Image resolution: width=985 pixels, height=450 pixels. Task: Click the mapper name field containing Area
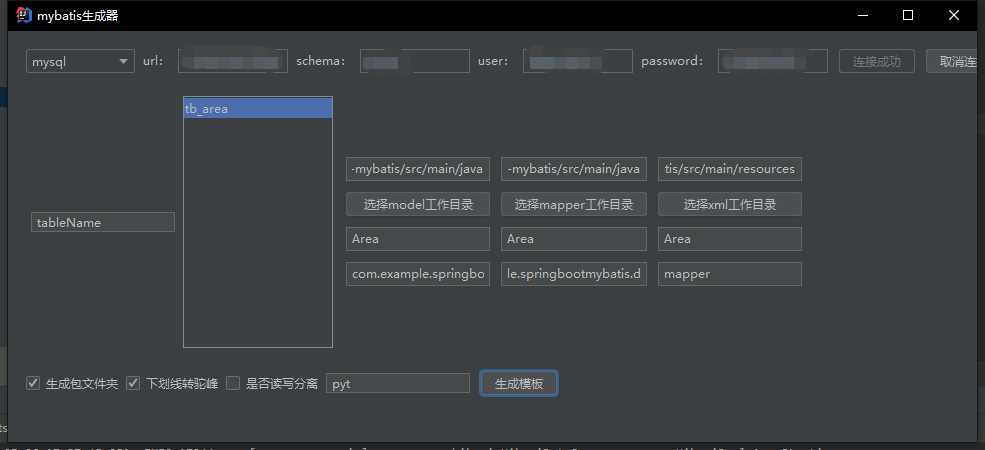pyautogui.click(x=574, y=239)
